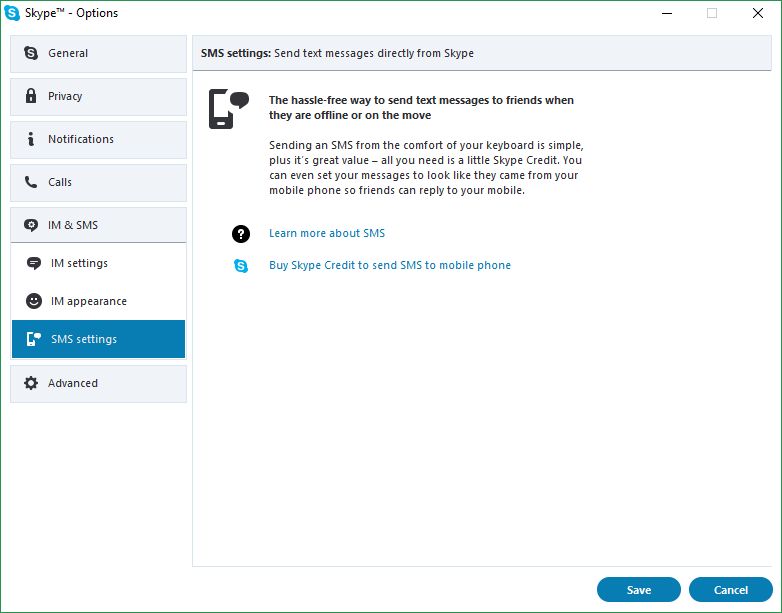The image size is (782, 613).
Task: Open the General options section
Action: pos(98,53)
